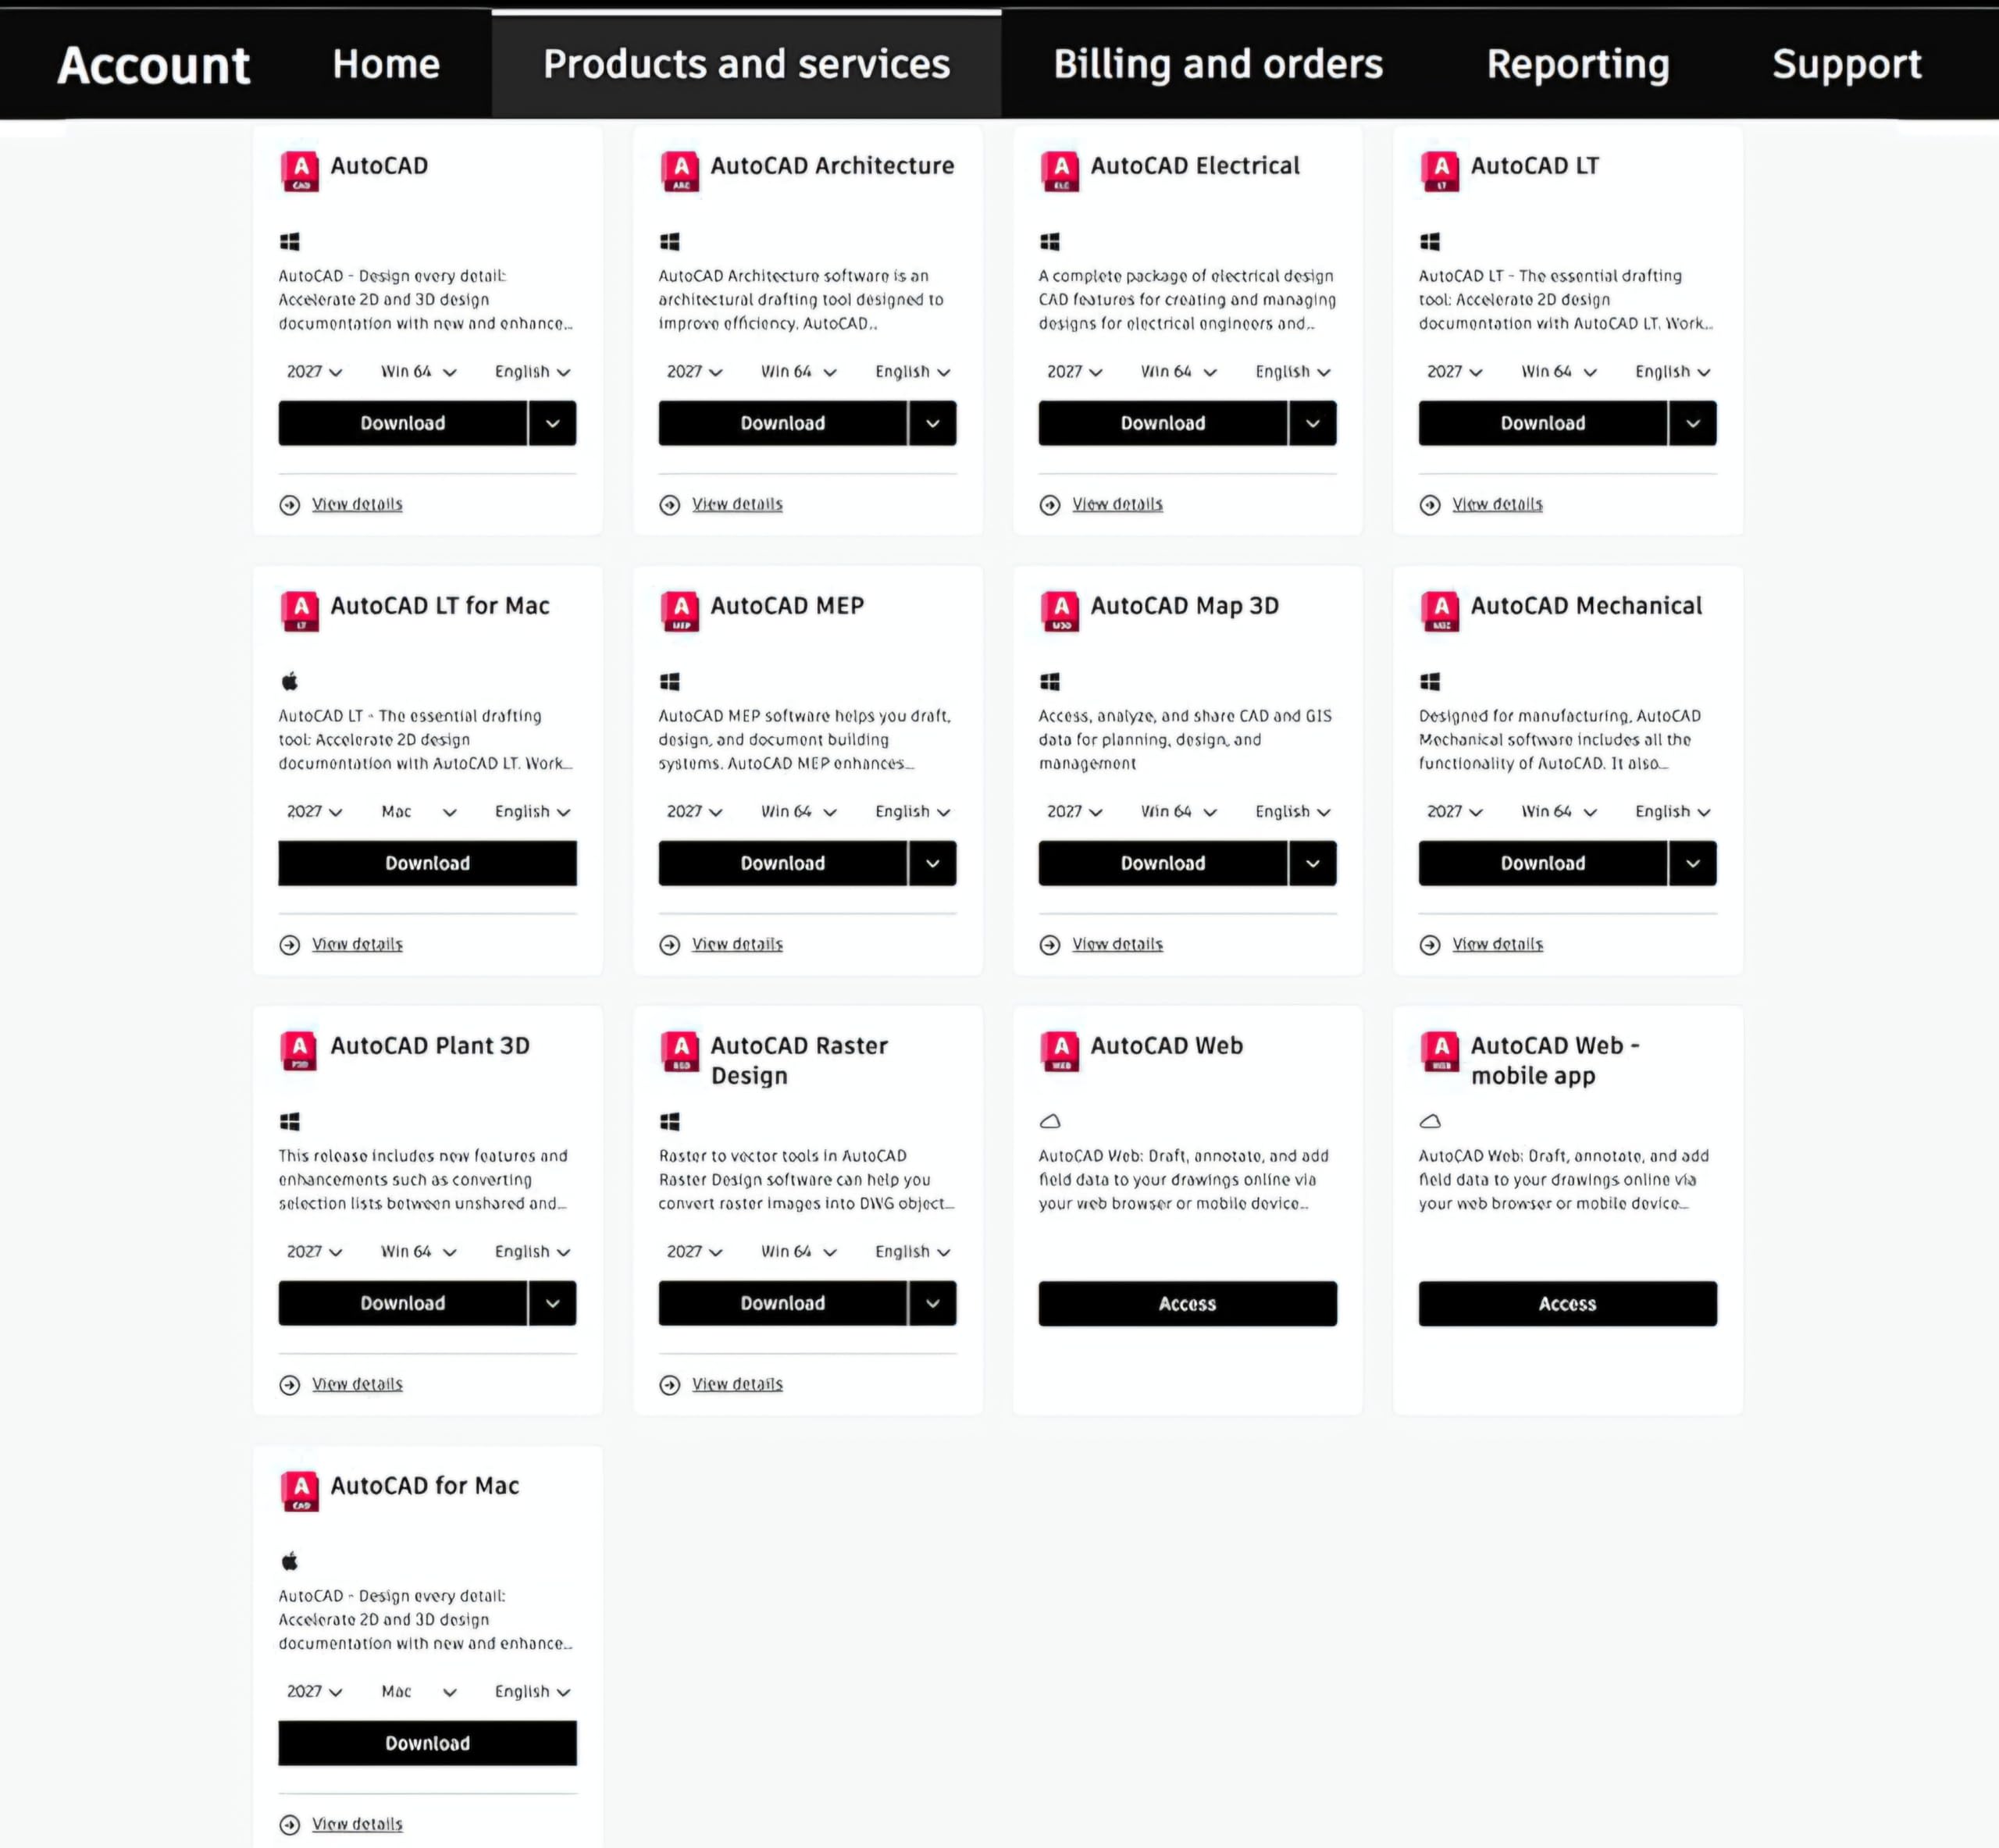Open the Home tab
Screen dimensions: 1999x1848
(386, 64)
